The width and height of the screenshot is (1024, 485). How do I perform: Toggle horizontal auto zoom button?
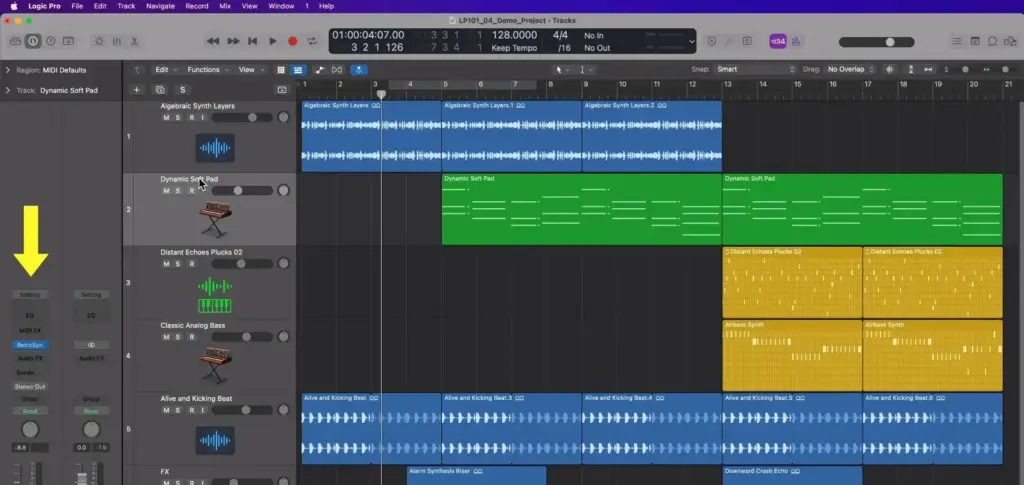(928, 70)
